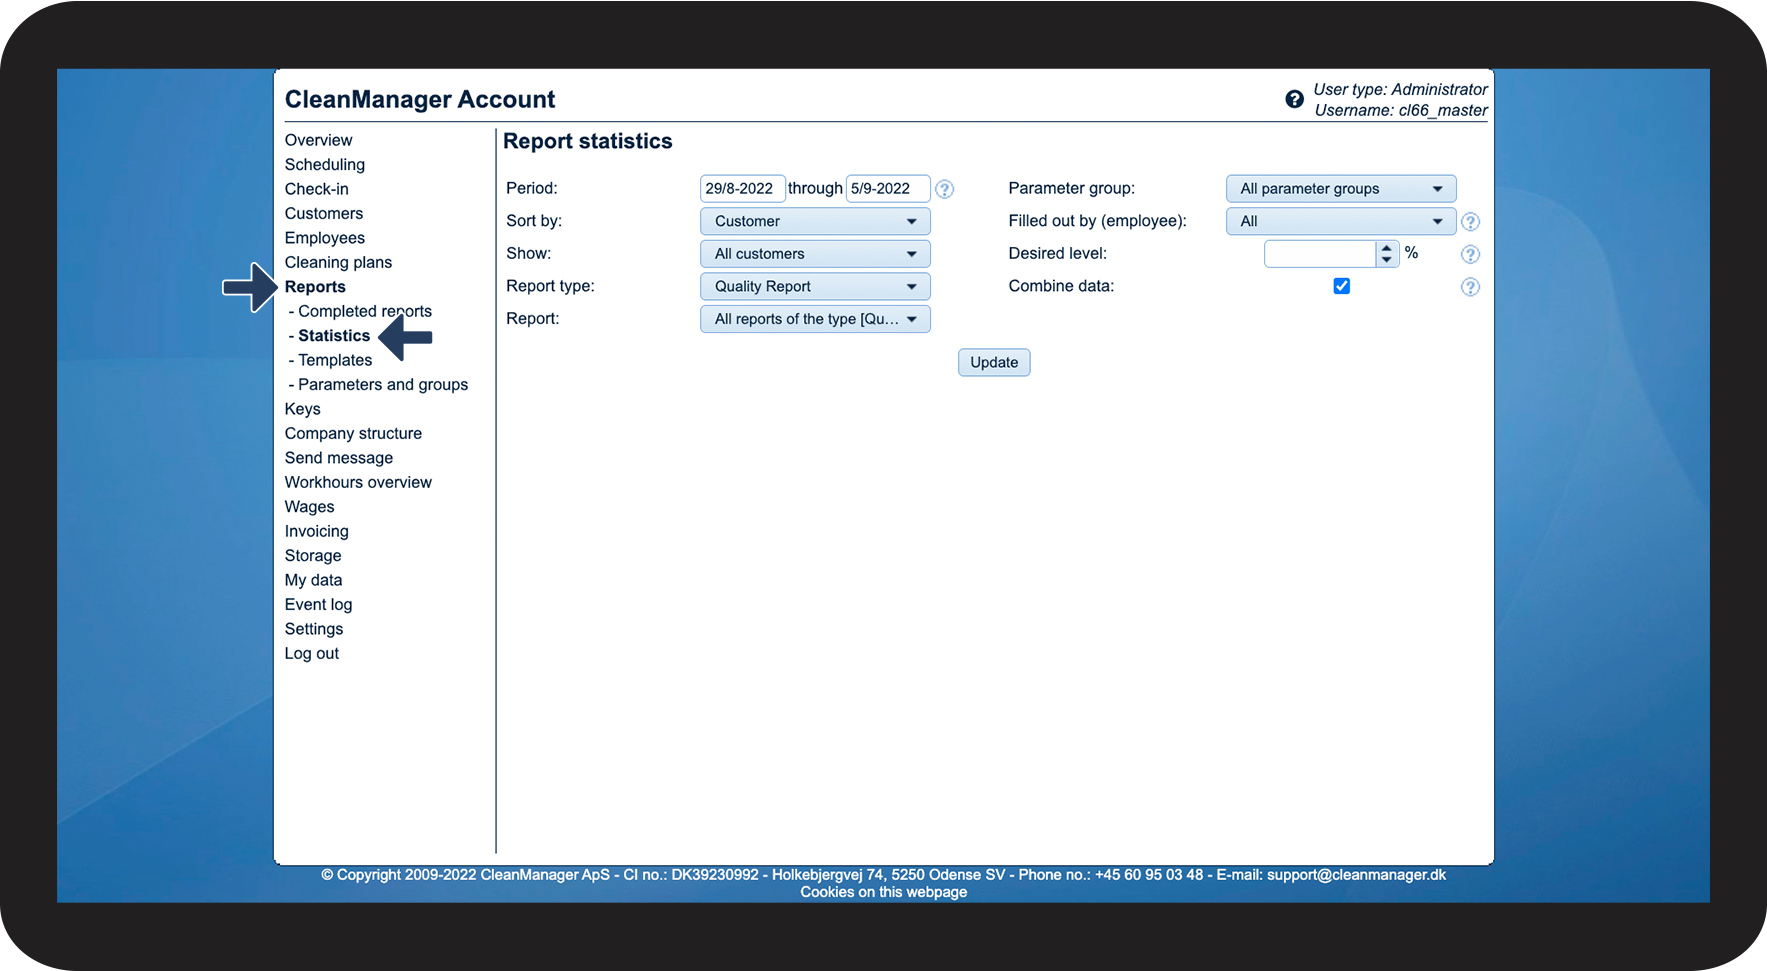The image size is (1767, 971).
Task: Expand the Report dropdown listing all reports
Action: (x=815, y=319)
